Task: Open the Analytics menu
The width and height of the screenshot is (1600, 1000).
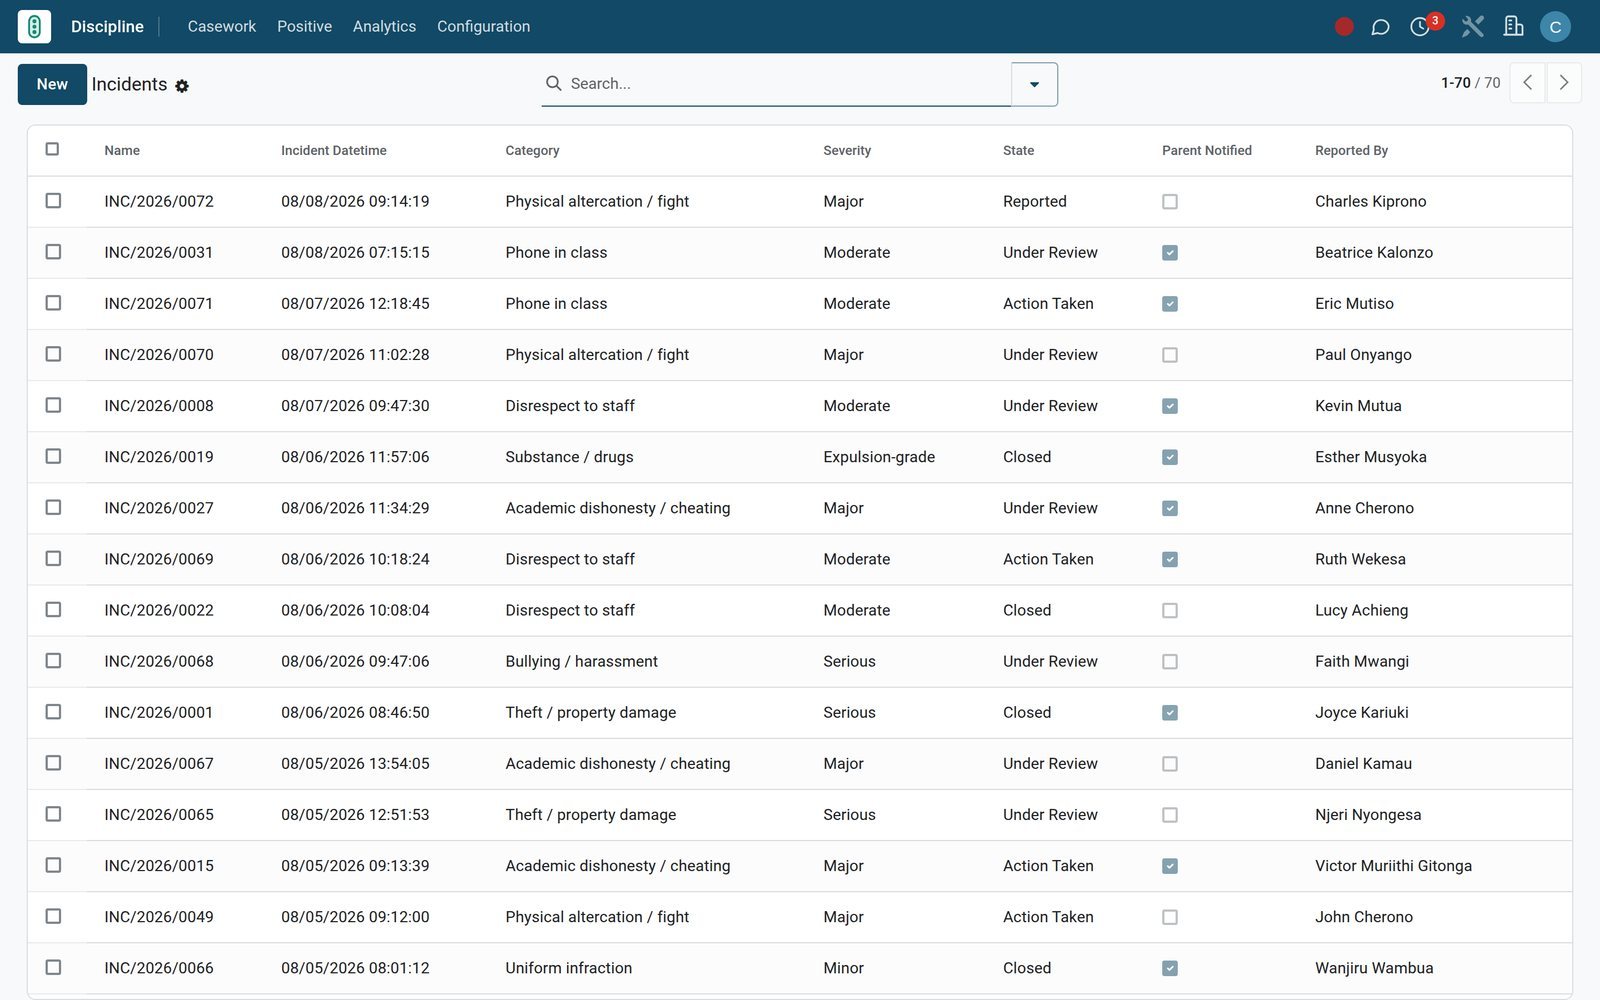Action: point(384,27)
